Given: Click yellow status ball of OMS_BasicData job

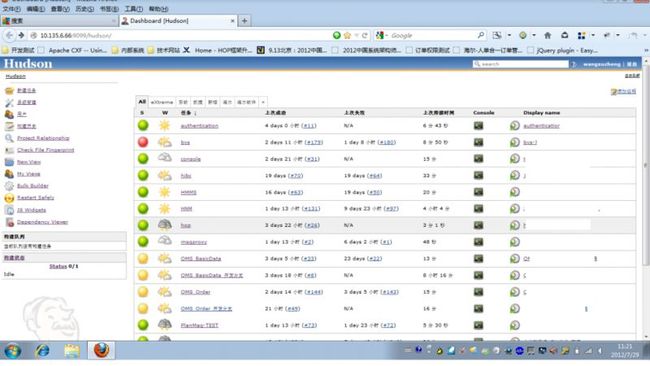Looking at the screenshot, I should (x=143, y=259).
